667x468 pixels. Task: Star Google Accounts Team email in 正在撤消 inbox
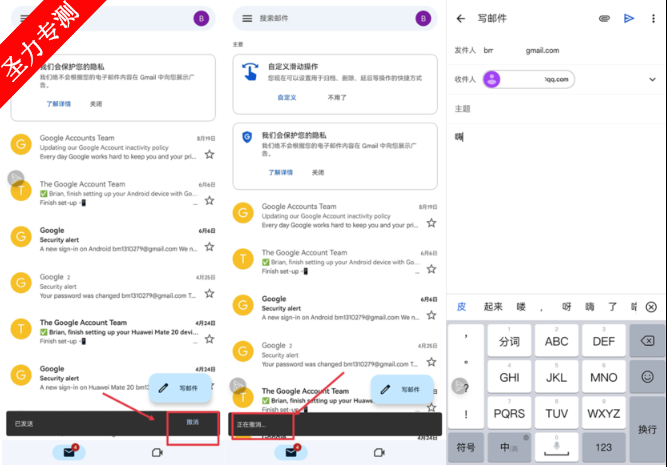pyautogui.click(x=431, y=223)
